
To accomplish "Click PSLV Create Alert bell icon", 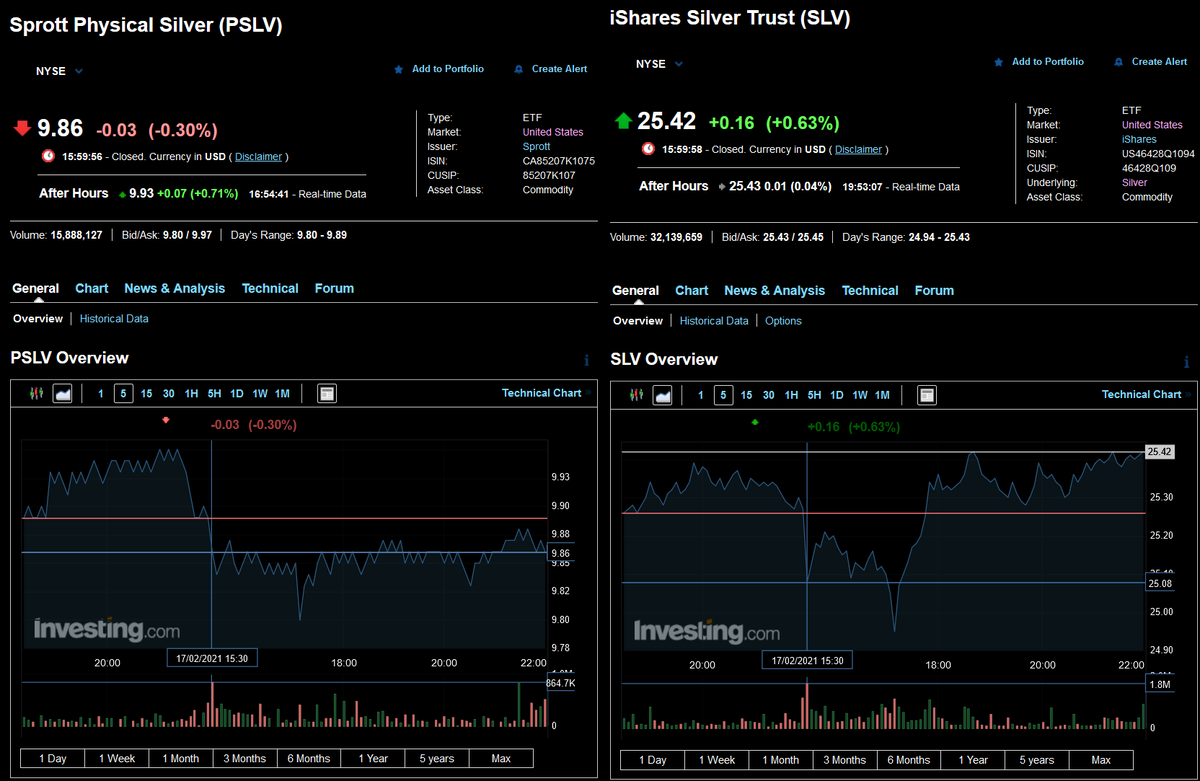I will coord(518,70).
